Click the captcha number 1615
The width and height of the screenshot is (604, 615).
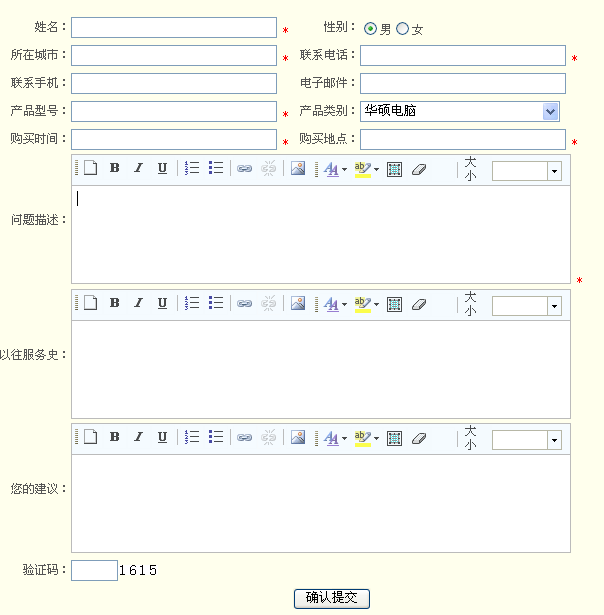click(x=138, y=570)
